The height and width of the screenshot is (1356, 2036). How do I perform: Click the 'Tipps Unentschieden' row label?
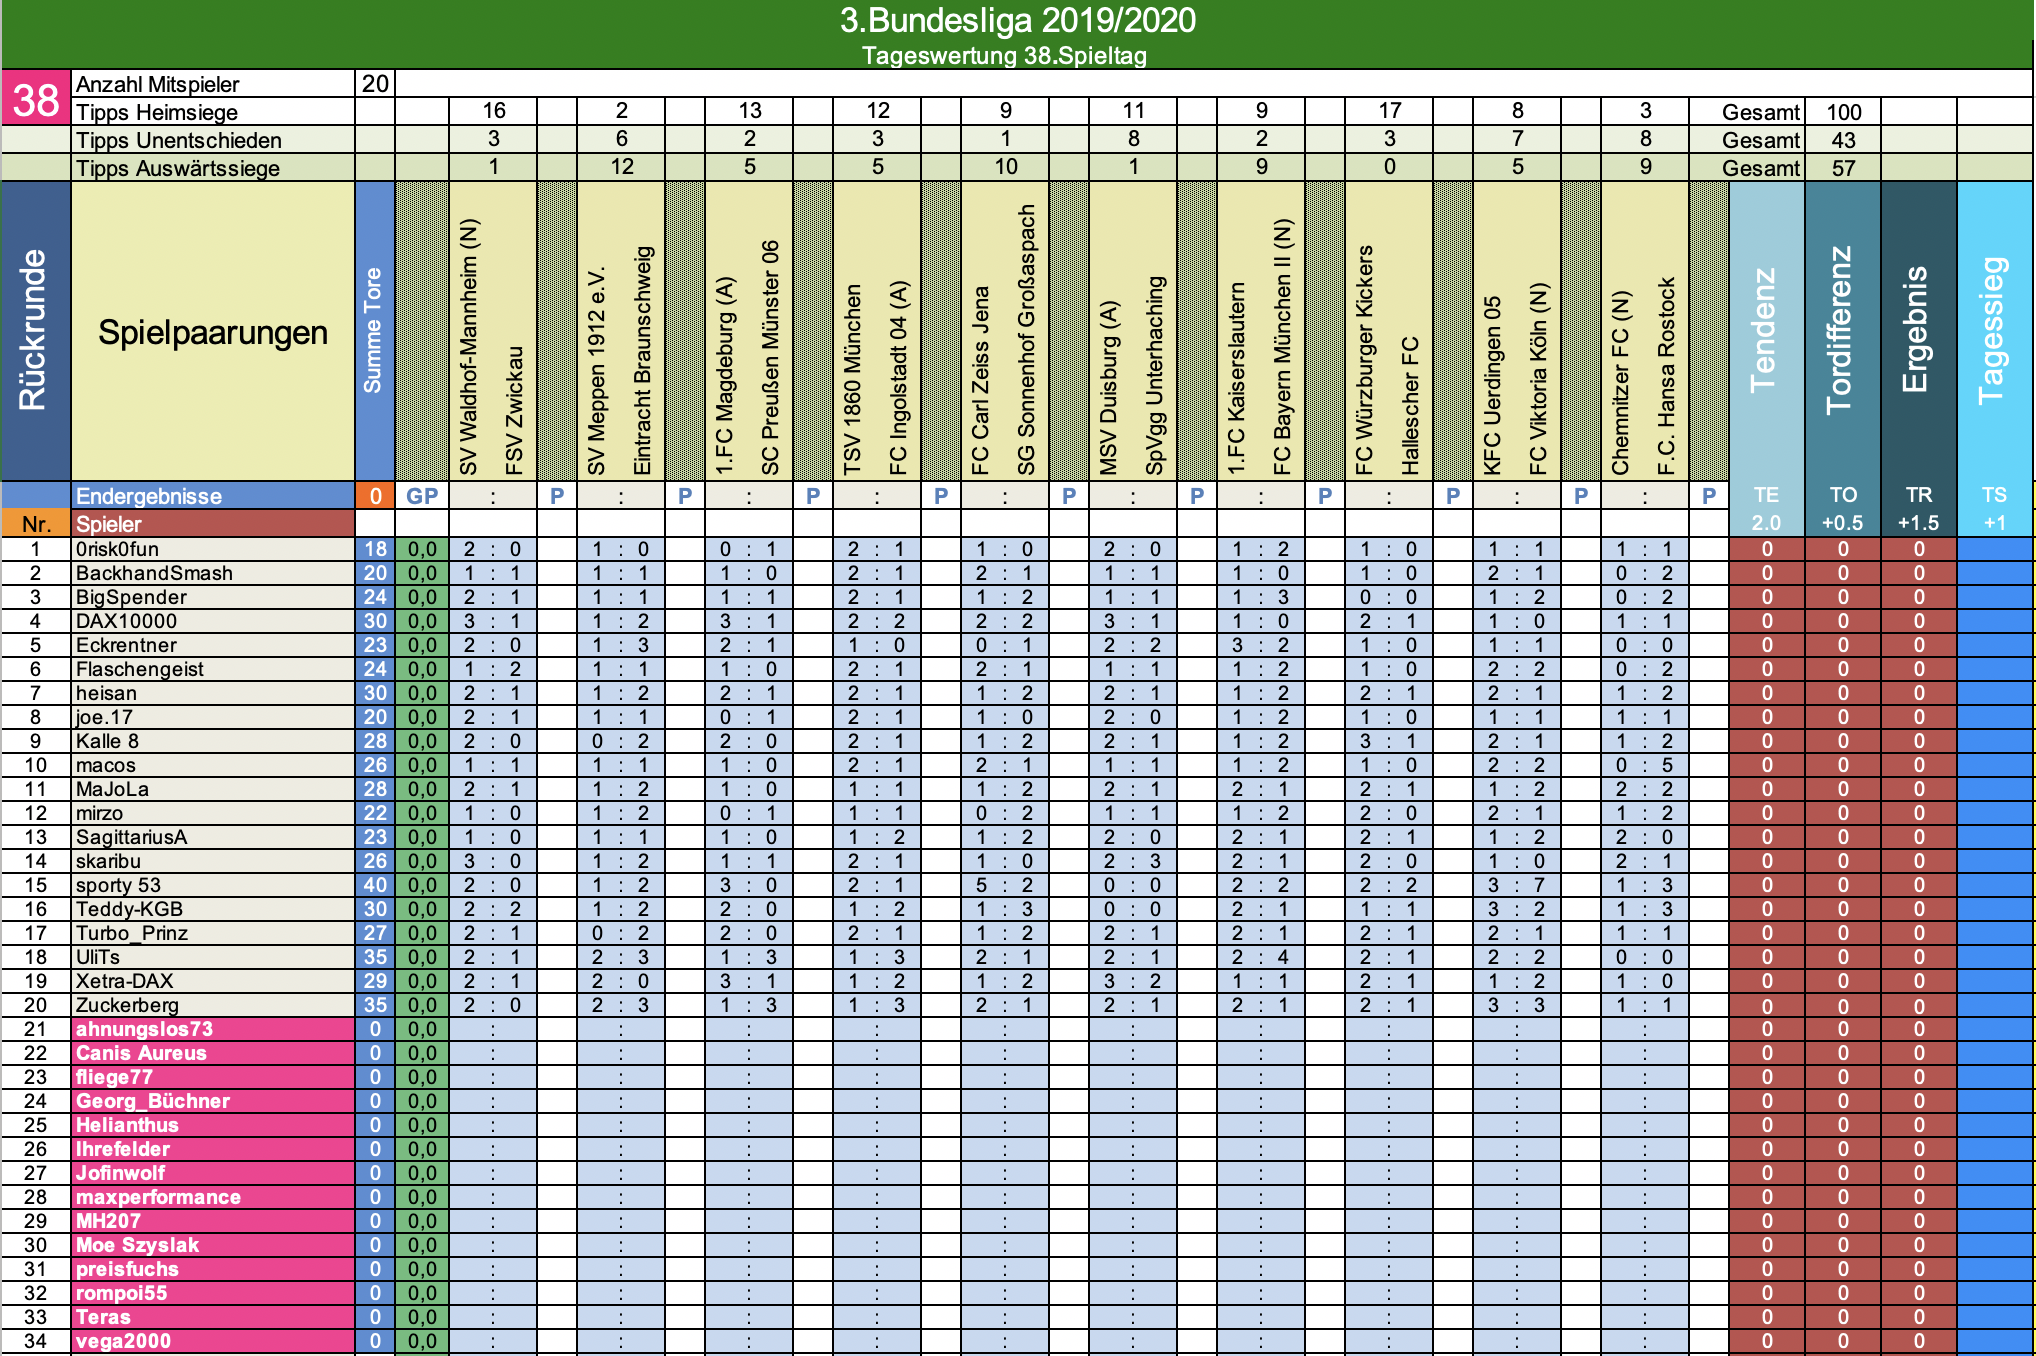pyautogui.click(x=213, y=140)
